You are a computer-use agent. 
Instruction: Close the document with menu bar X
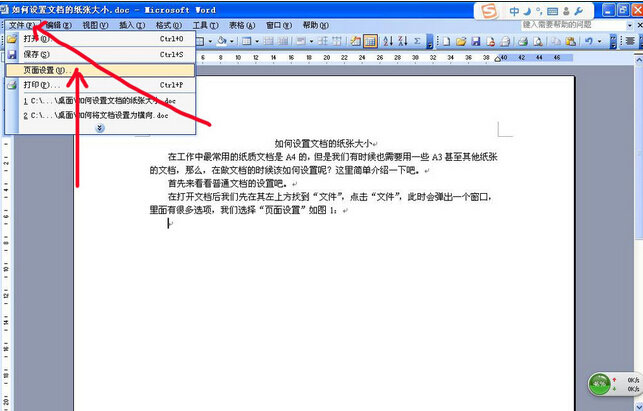coord(640,25)
